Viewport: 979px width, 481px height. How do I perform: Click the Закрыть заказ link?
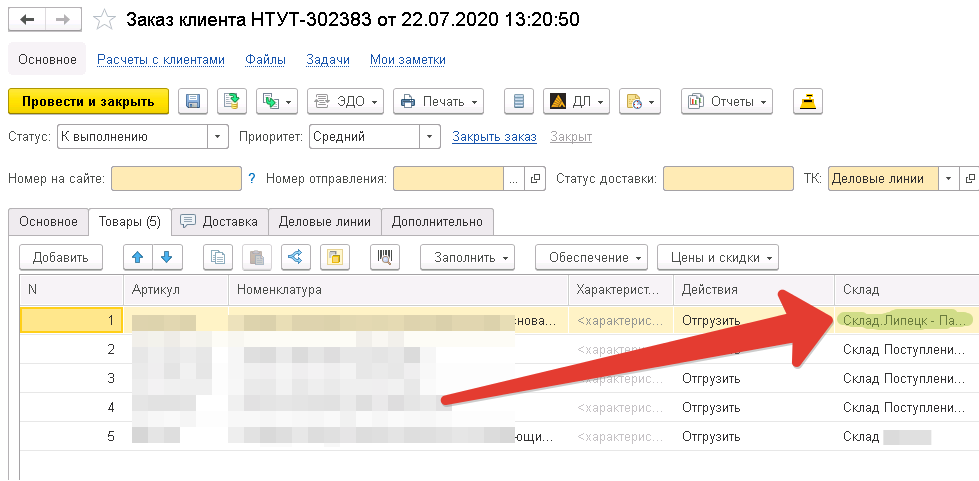494,137
